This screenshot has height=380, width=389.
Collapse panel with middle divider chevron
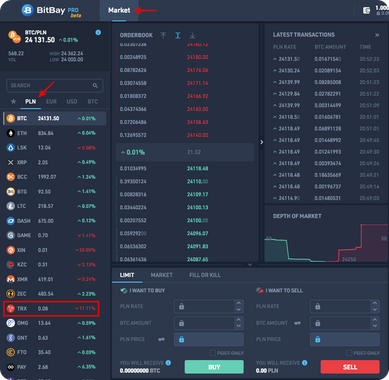(262, 142)
